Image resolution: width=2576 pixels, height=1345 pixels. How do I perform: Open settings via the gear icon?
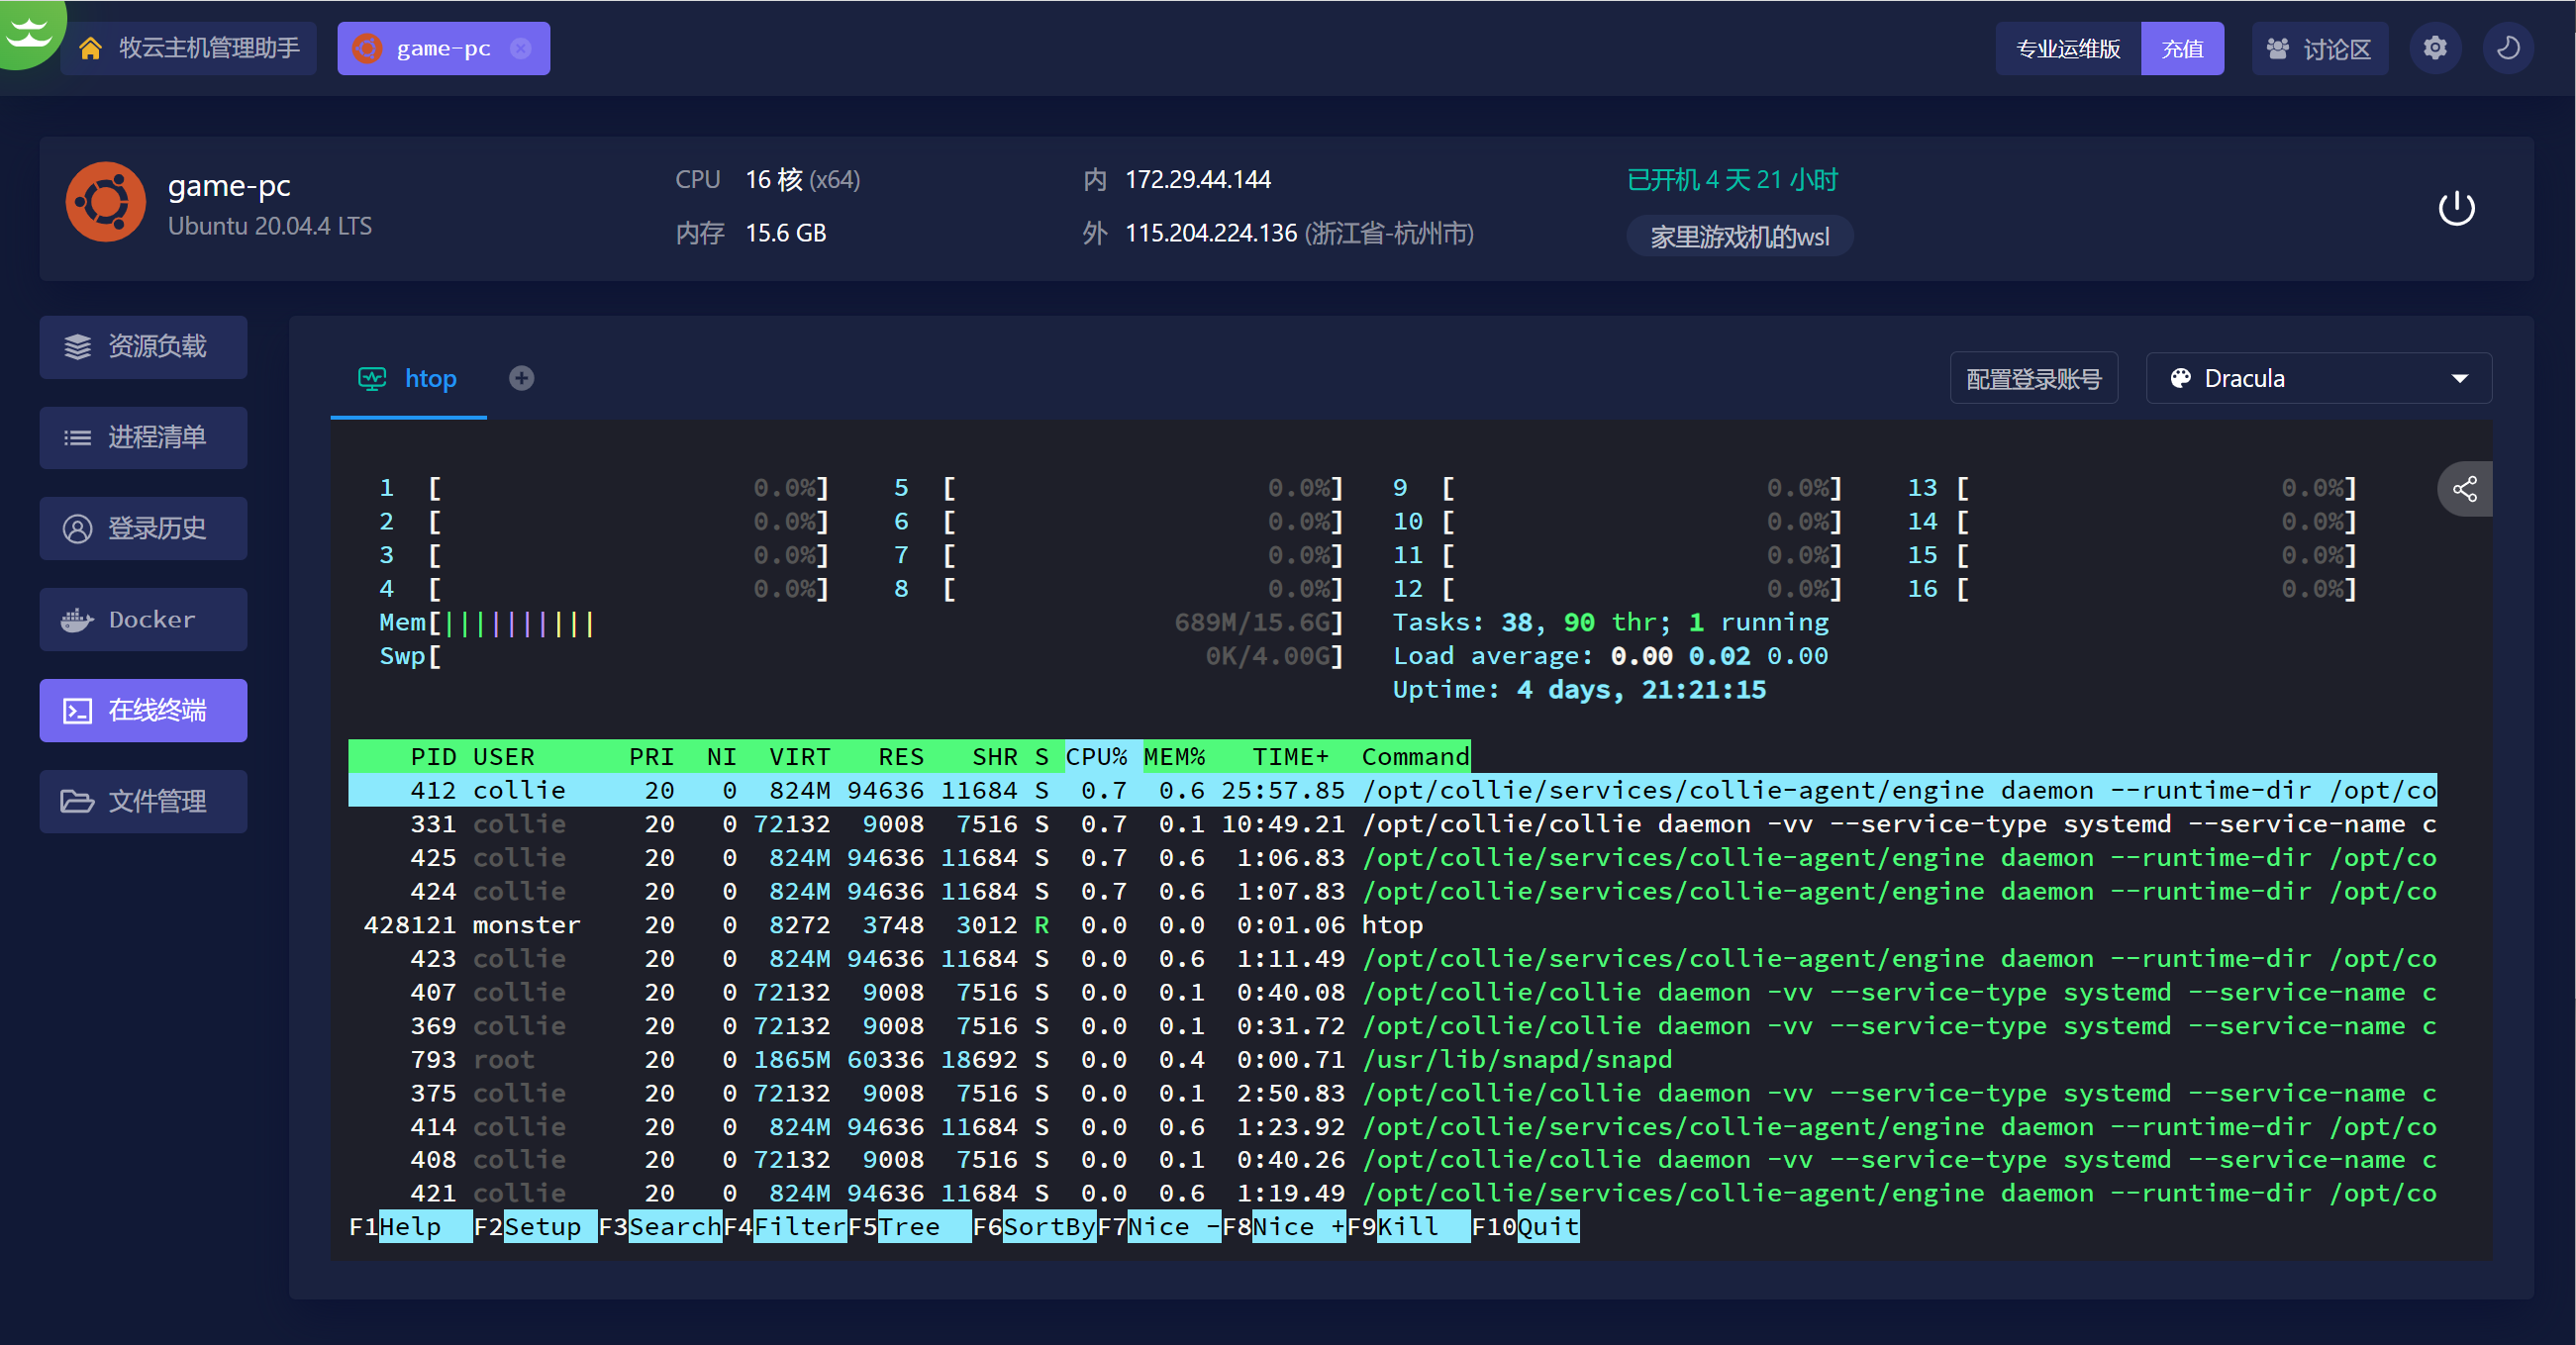(x=2434, y=48)
